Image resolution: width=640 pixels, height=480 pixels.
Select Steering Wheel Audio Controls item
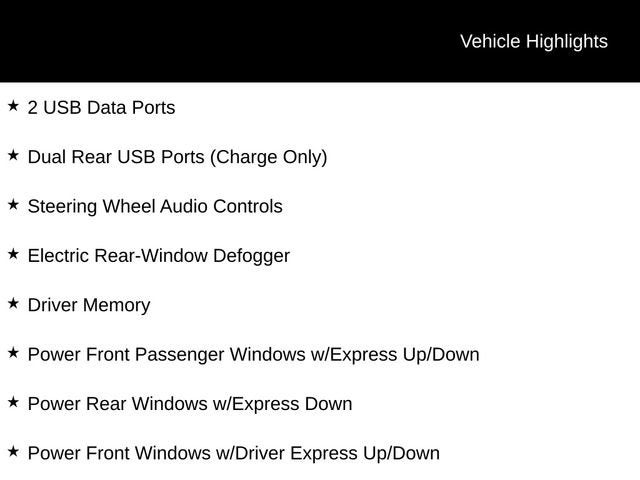point(155,207)
